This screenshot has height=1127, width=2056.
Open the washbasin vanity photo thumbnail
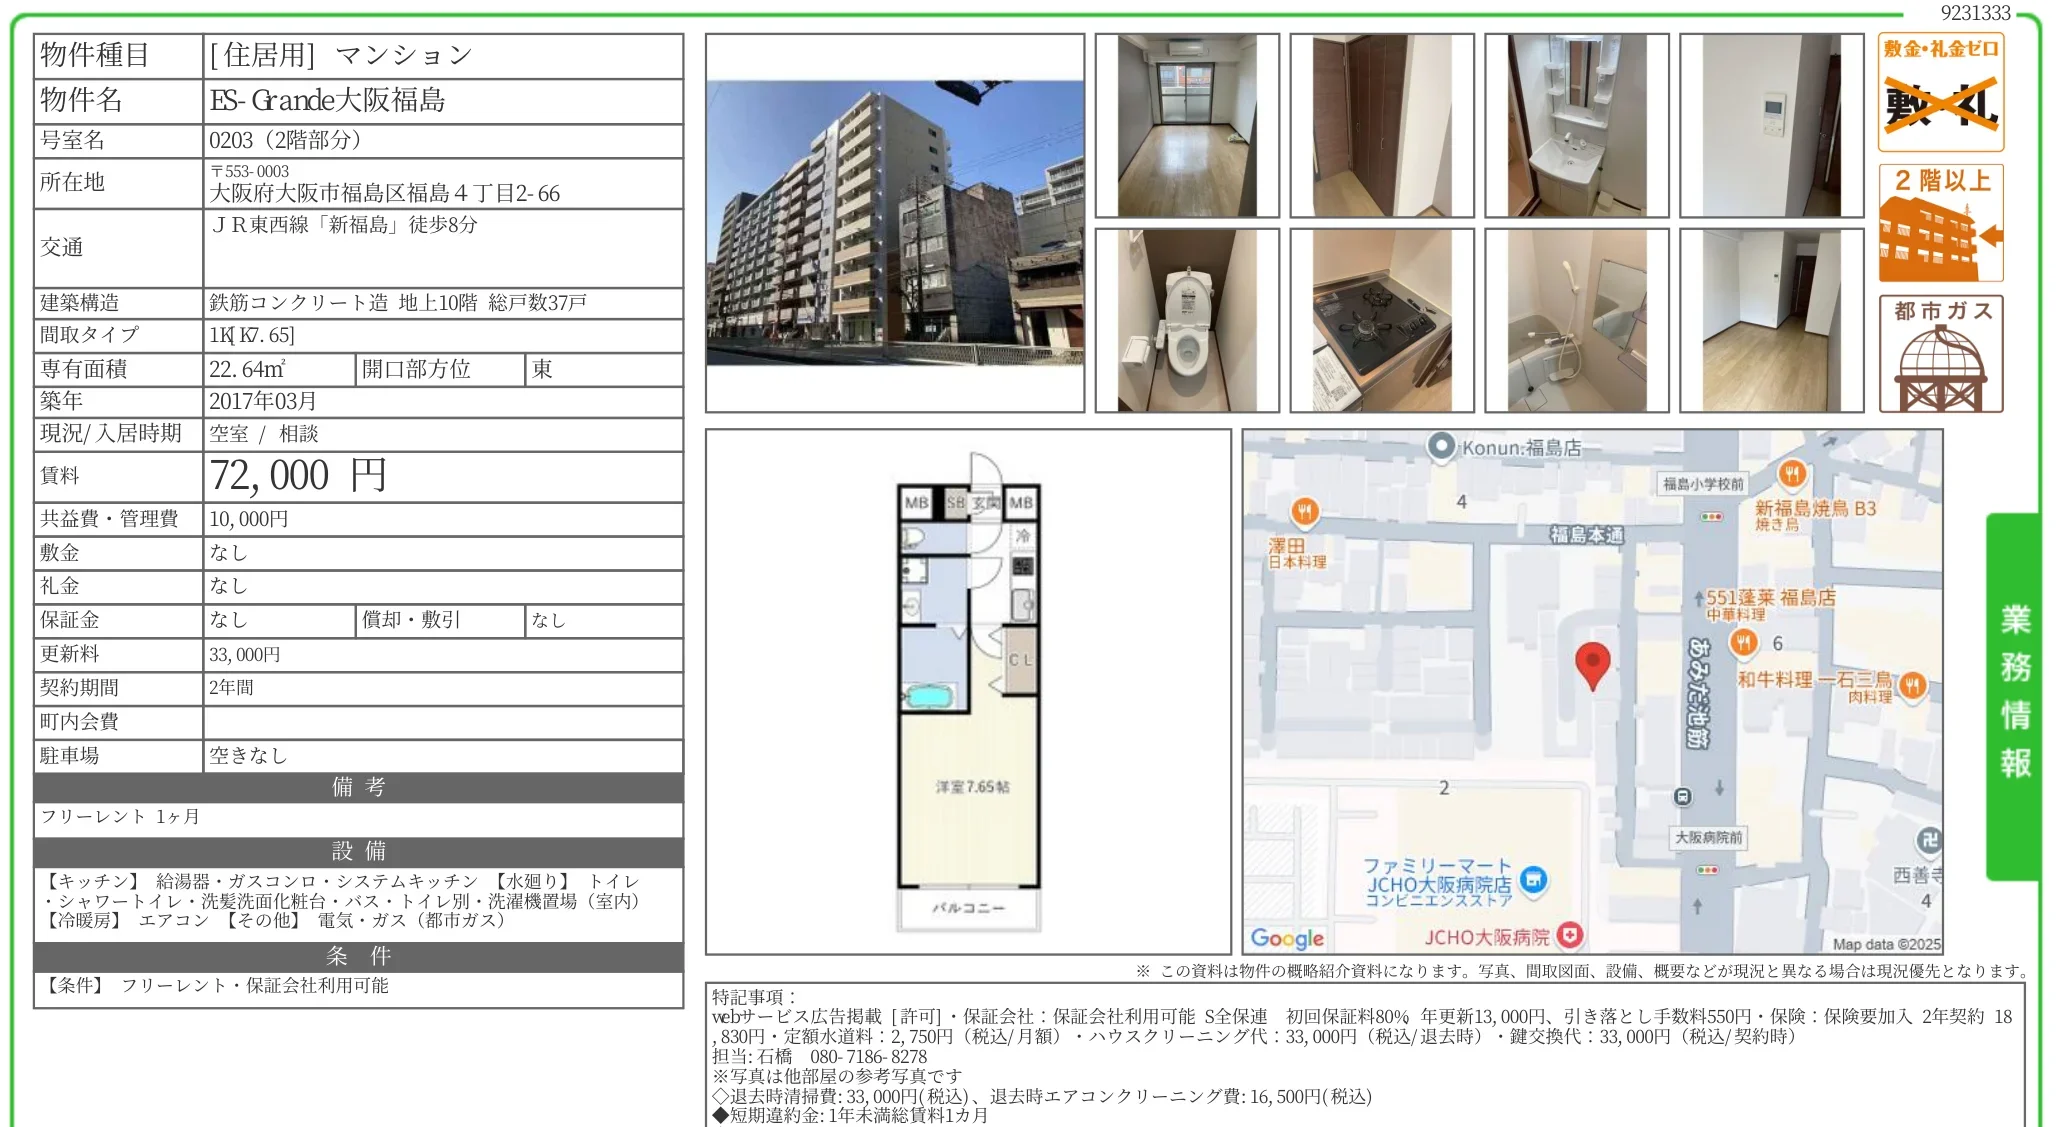click(1576, 125)
